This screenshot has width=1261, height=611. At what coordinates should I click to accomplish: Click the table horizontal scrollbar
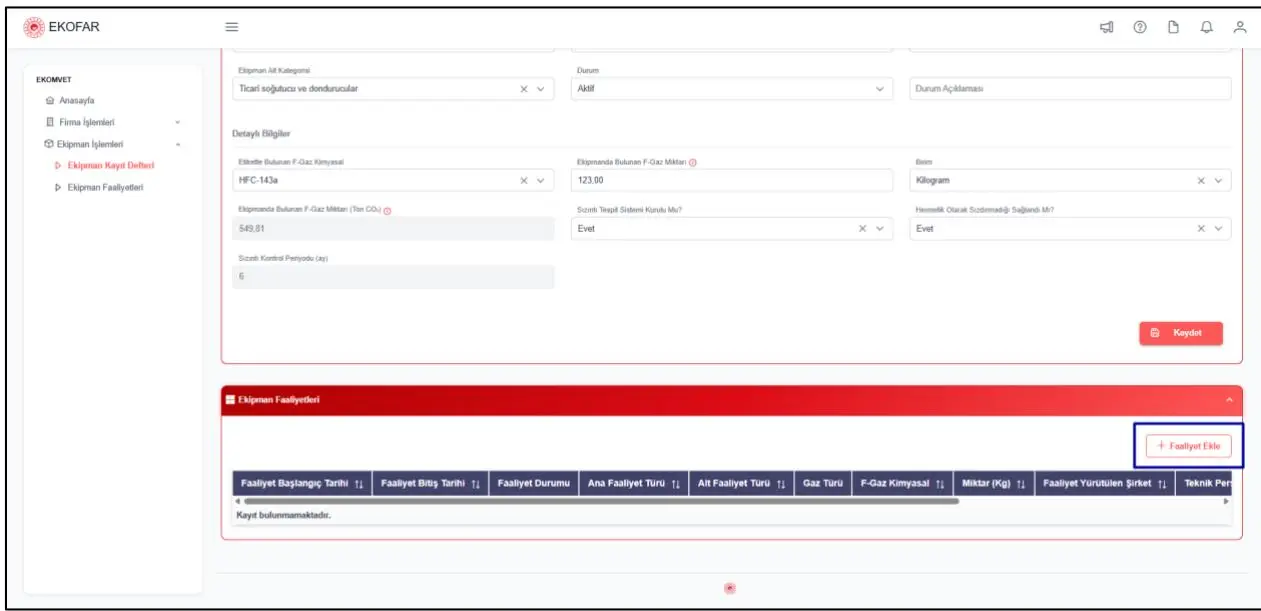point(600,501)
